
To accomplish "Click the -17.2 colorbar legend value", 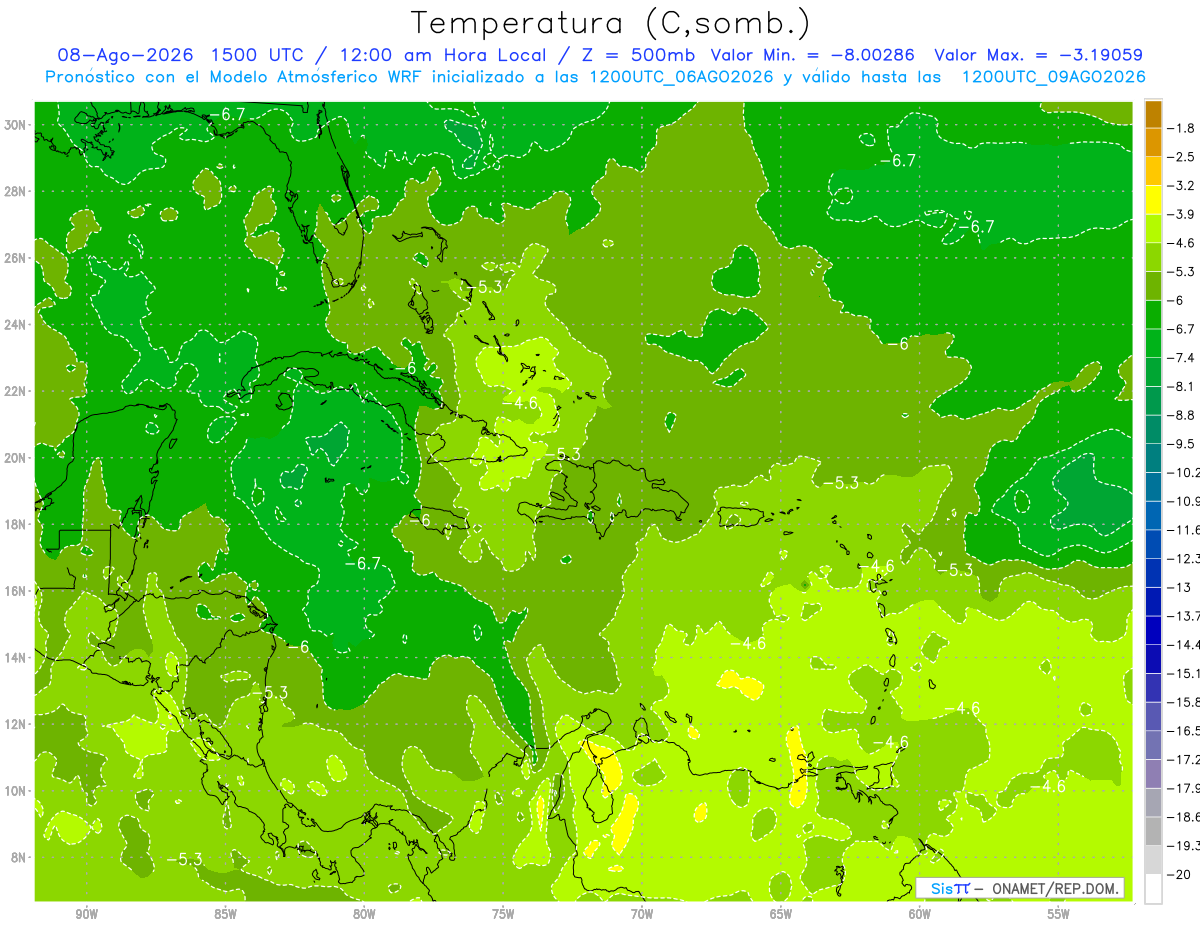I will [1184, 760].
